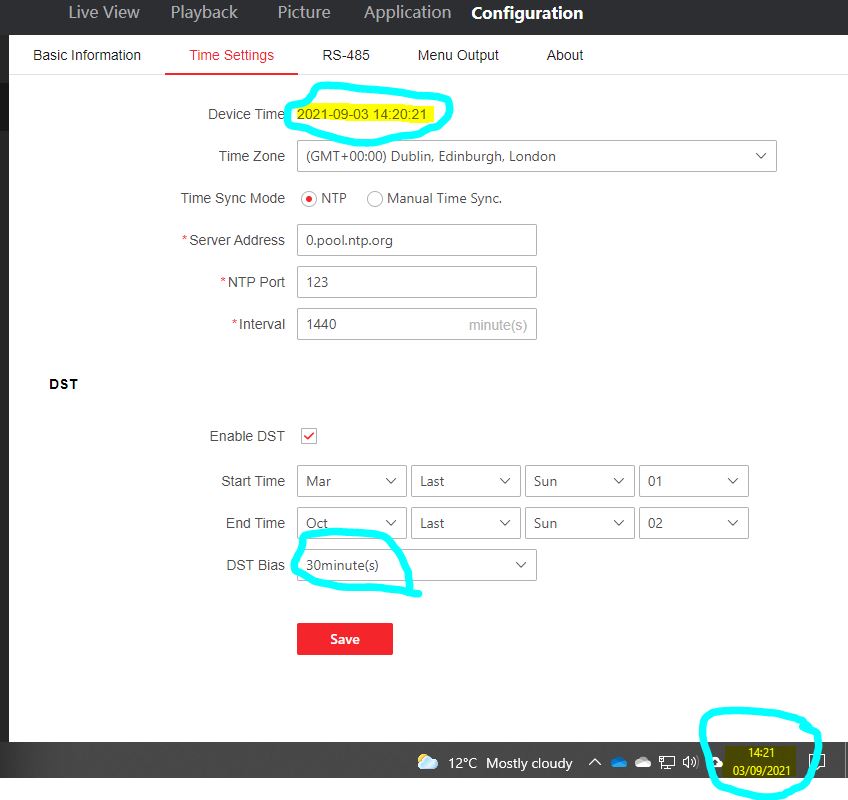Click the Save button
The height and width of the screenshot is (800, 848).
[344, 639]
